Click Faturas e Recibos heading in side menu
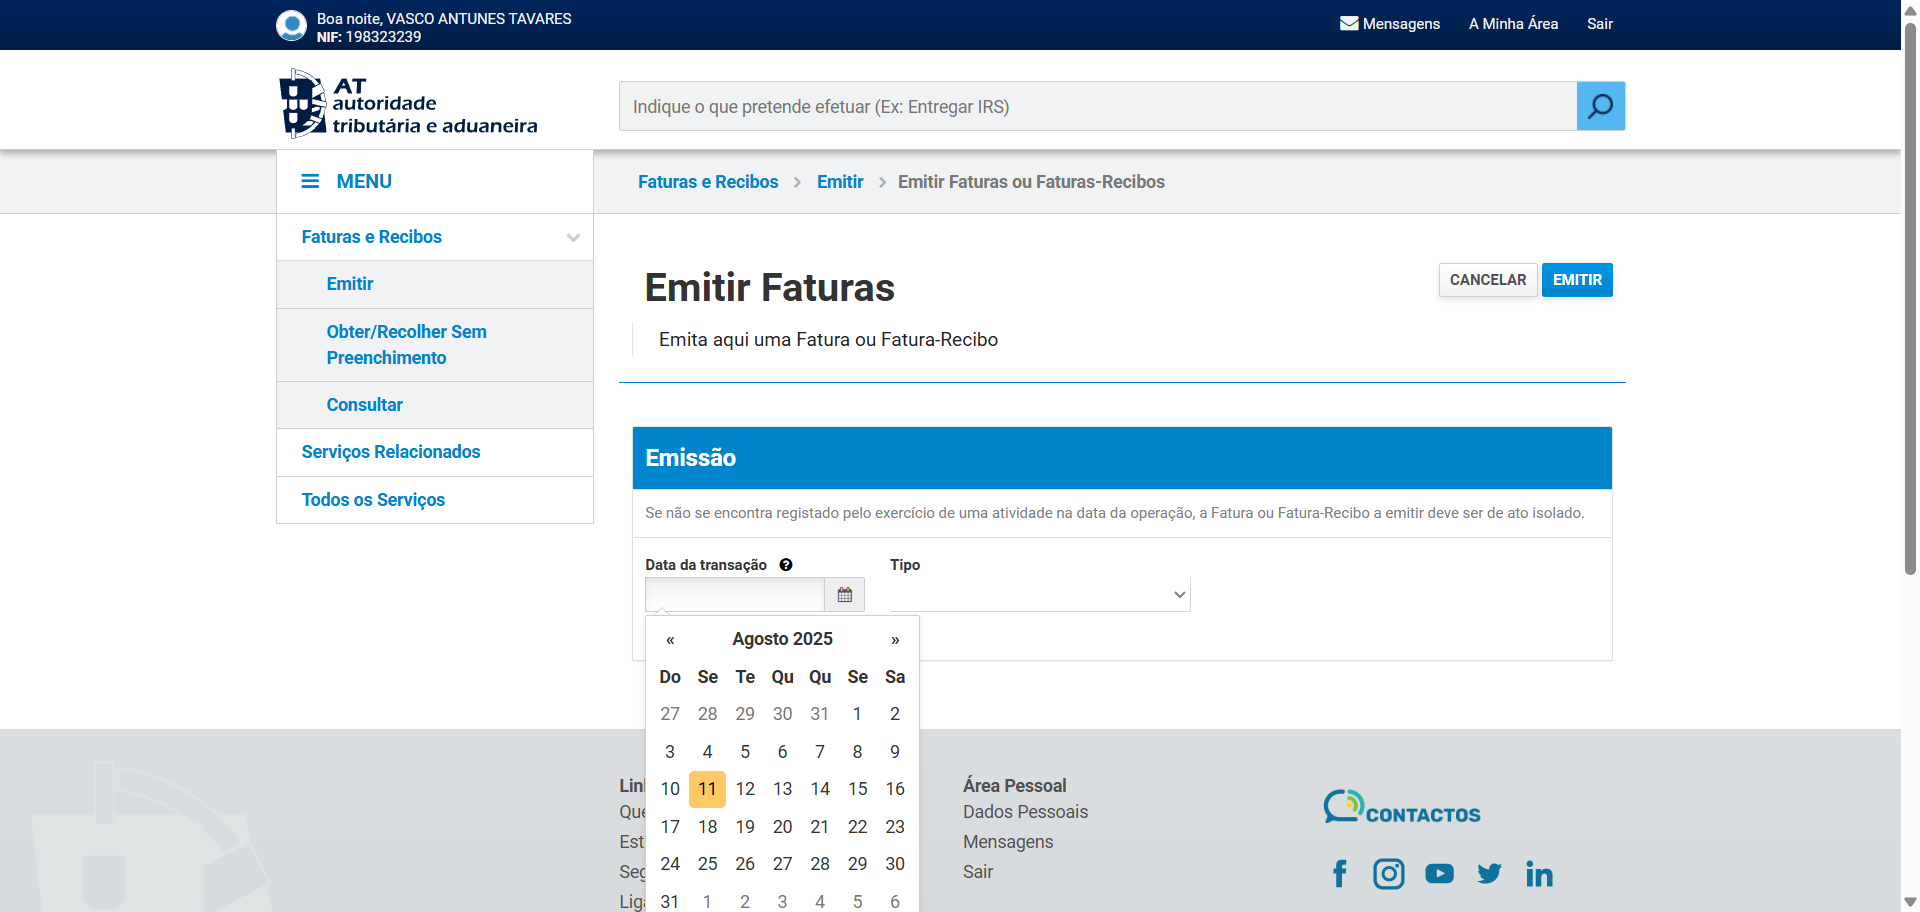 (x=371, y=237)
